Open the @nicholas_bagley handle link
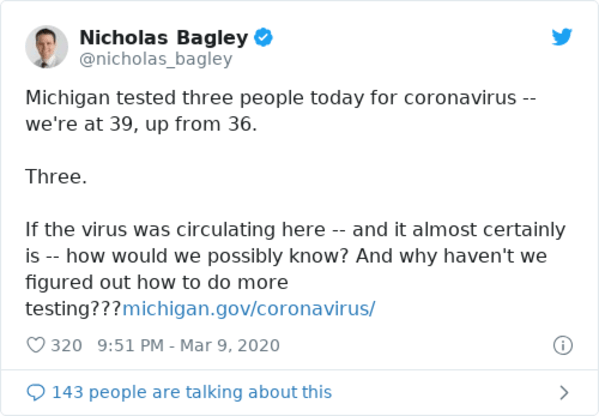 (x=156, y=59)
